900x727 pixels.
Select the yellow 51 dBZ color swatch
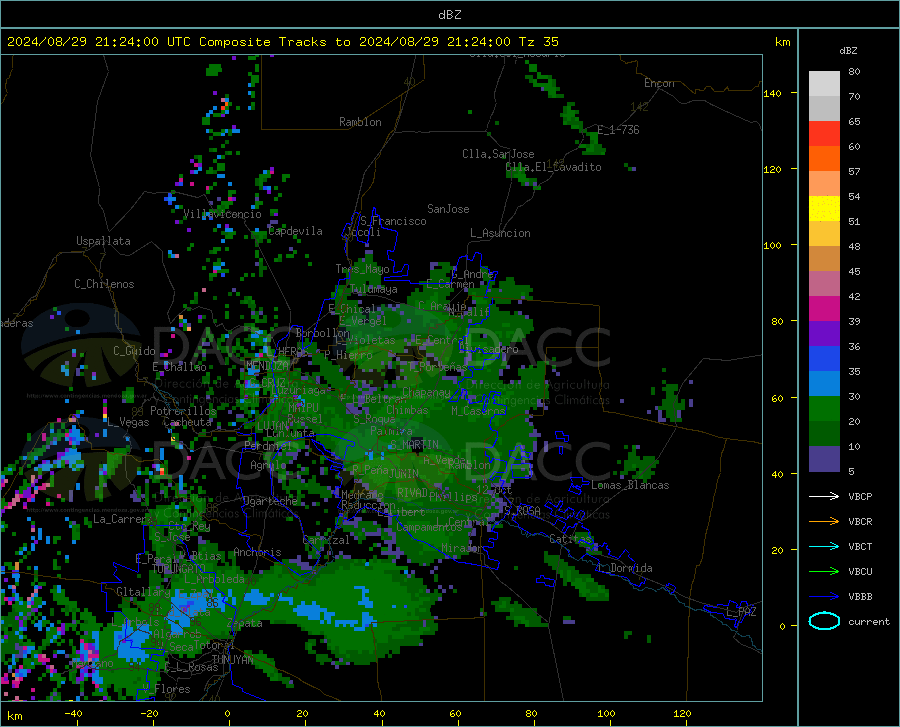824,209
